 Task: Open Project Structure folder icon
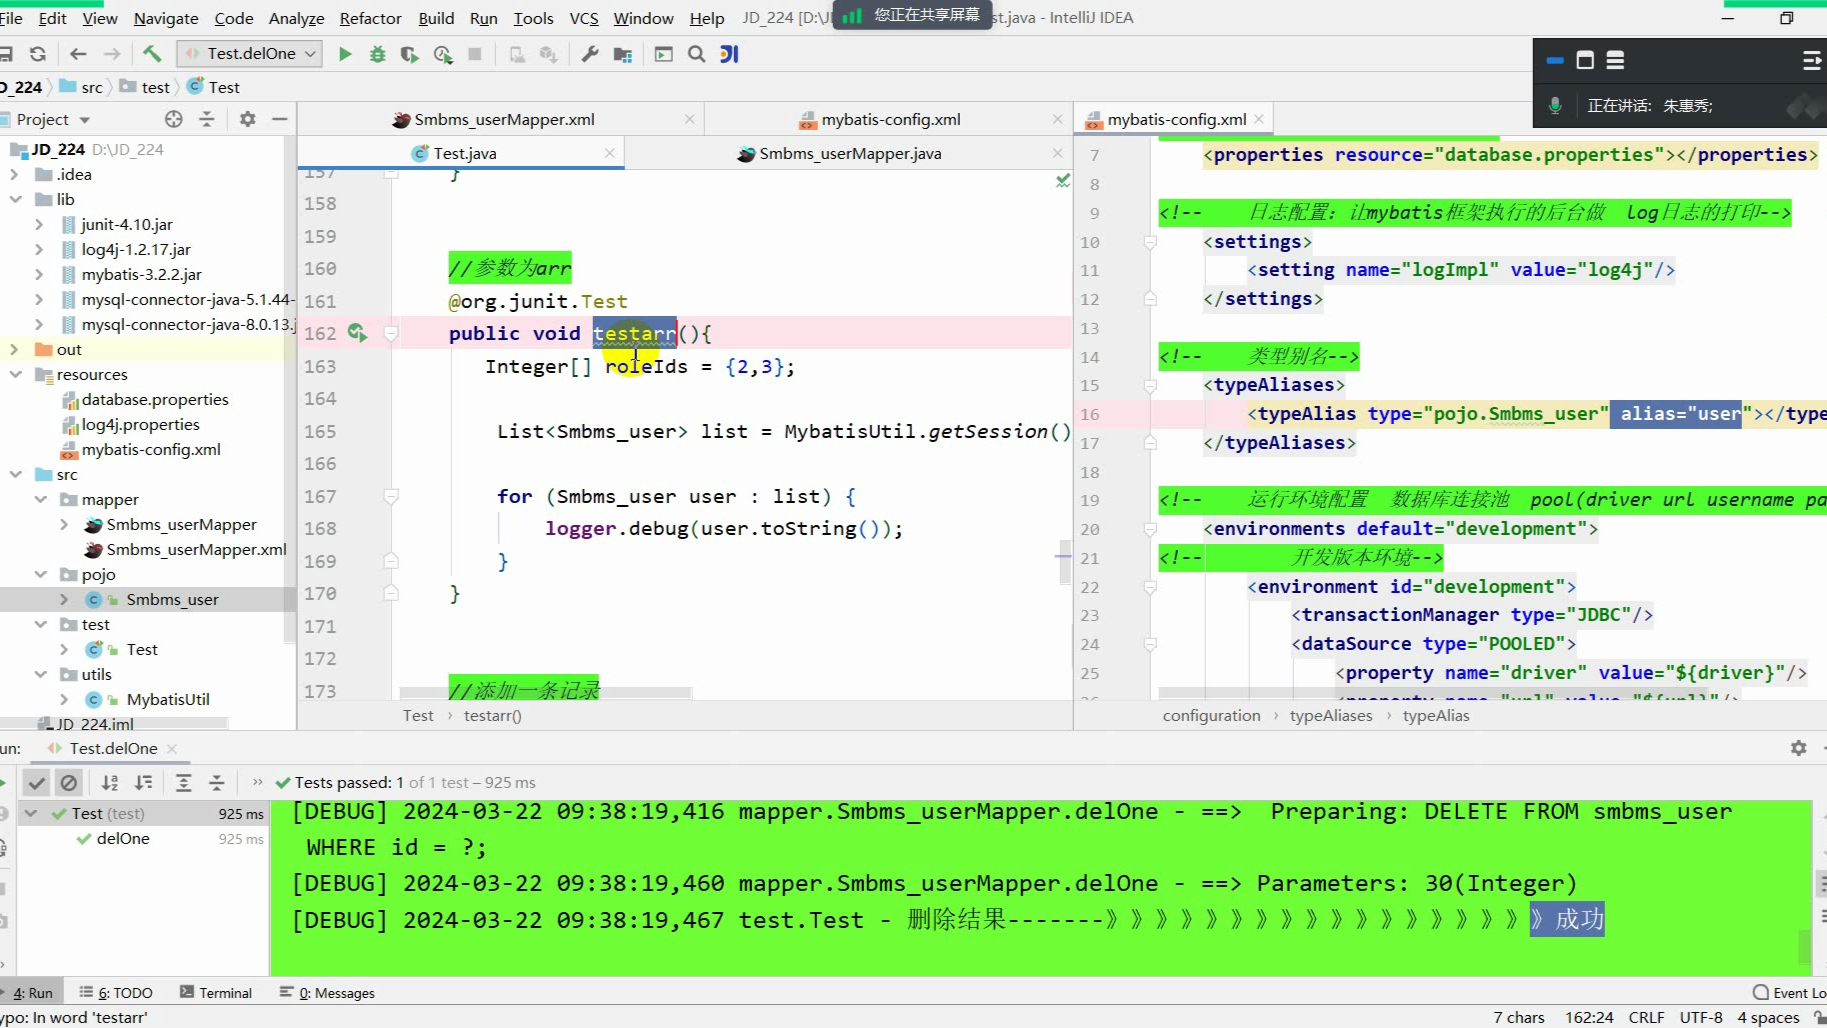click(x=623, y=54)
